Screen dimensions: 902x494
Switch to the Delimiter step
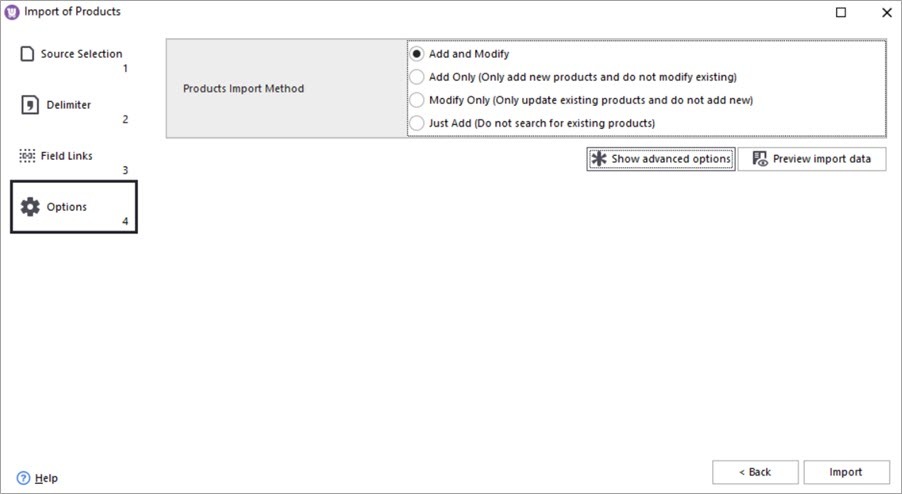[68, 105]
